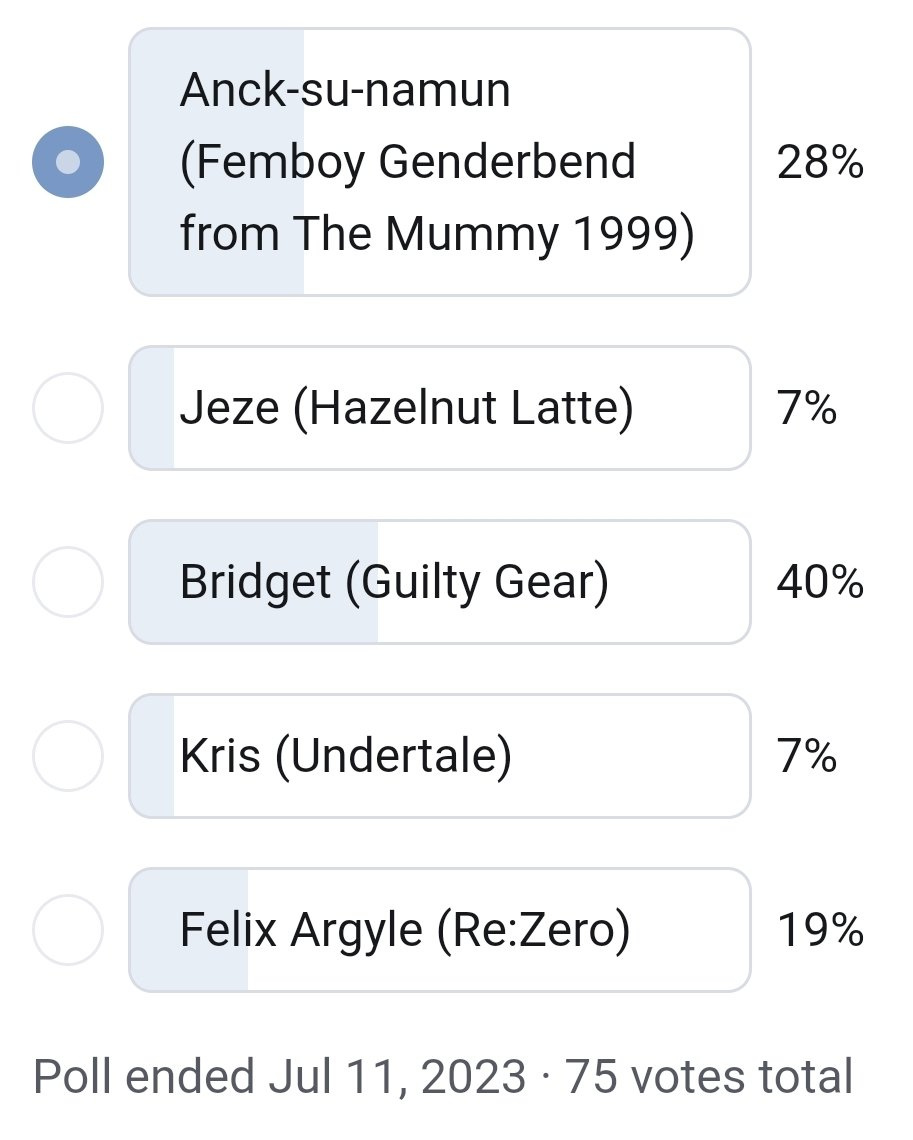Click the 28% result label
Screen dimensions: 913x1140
[820, 161]
